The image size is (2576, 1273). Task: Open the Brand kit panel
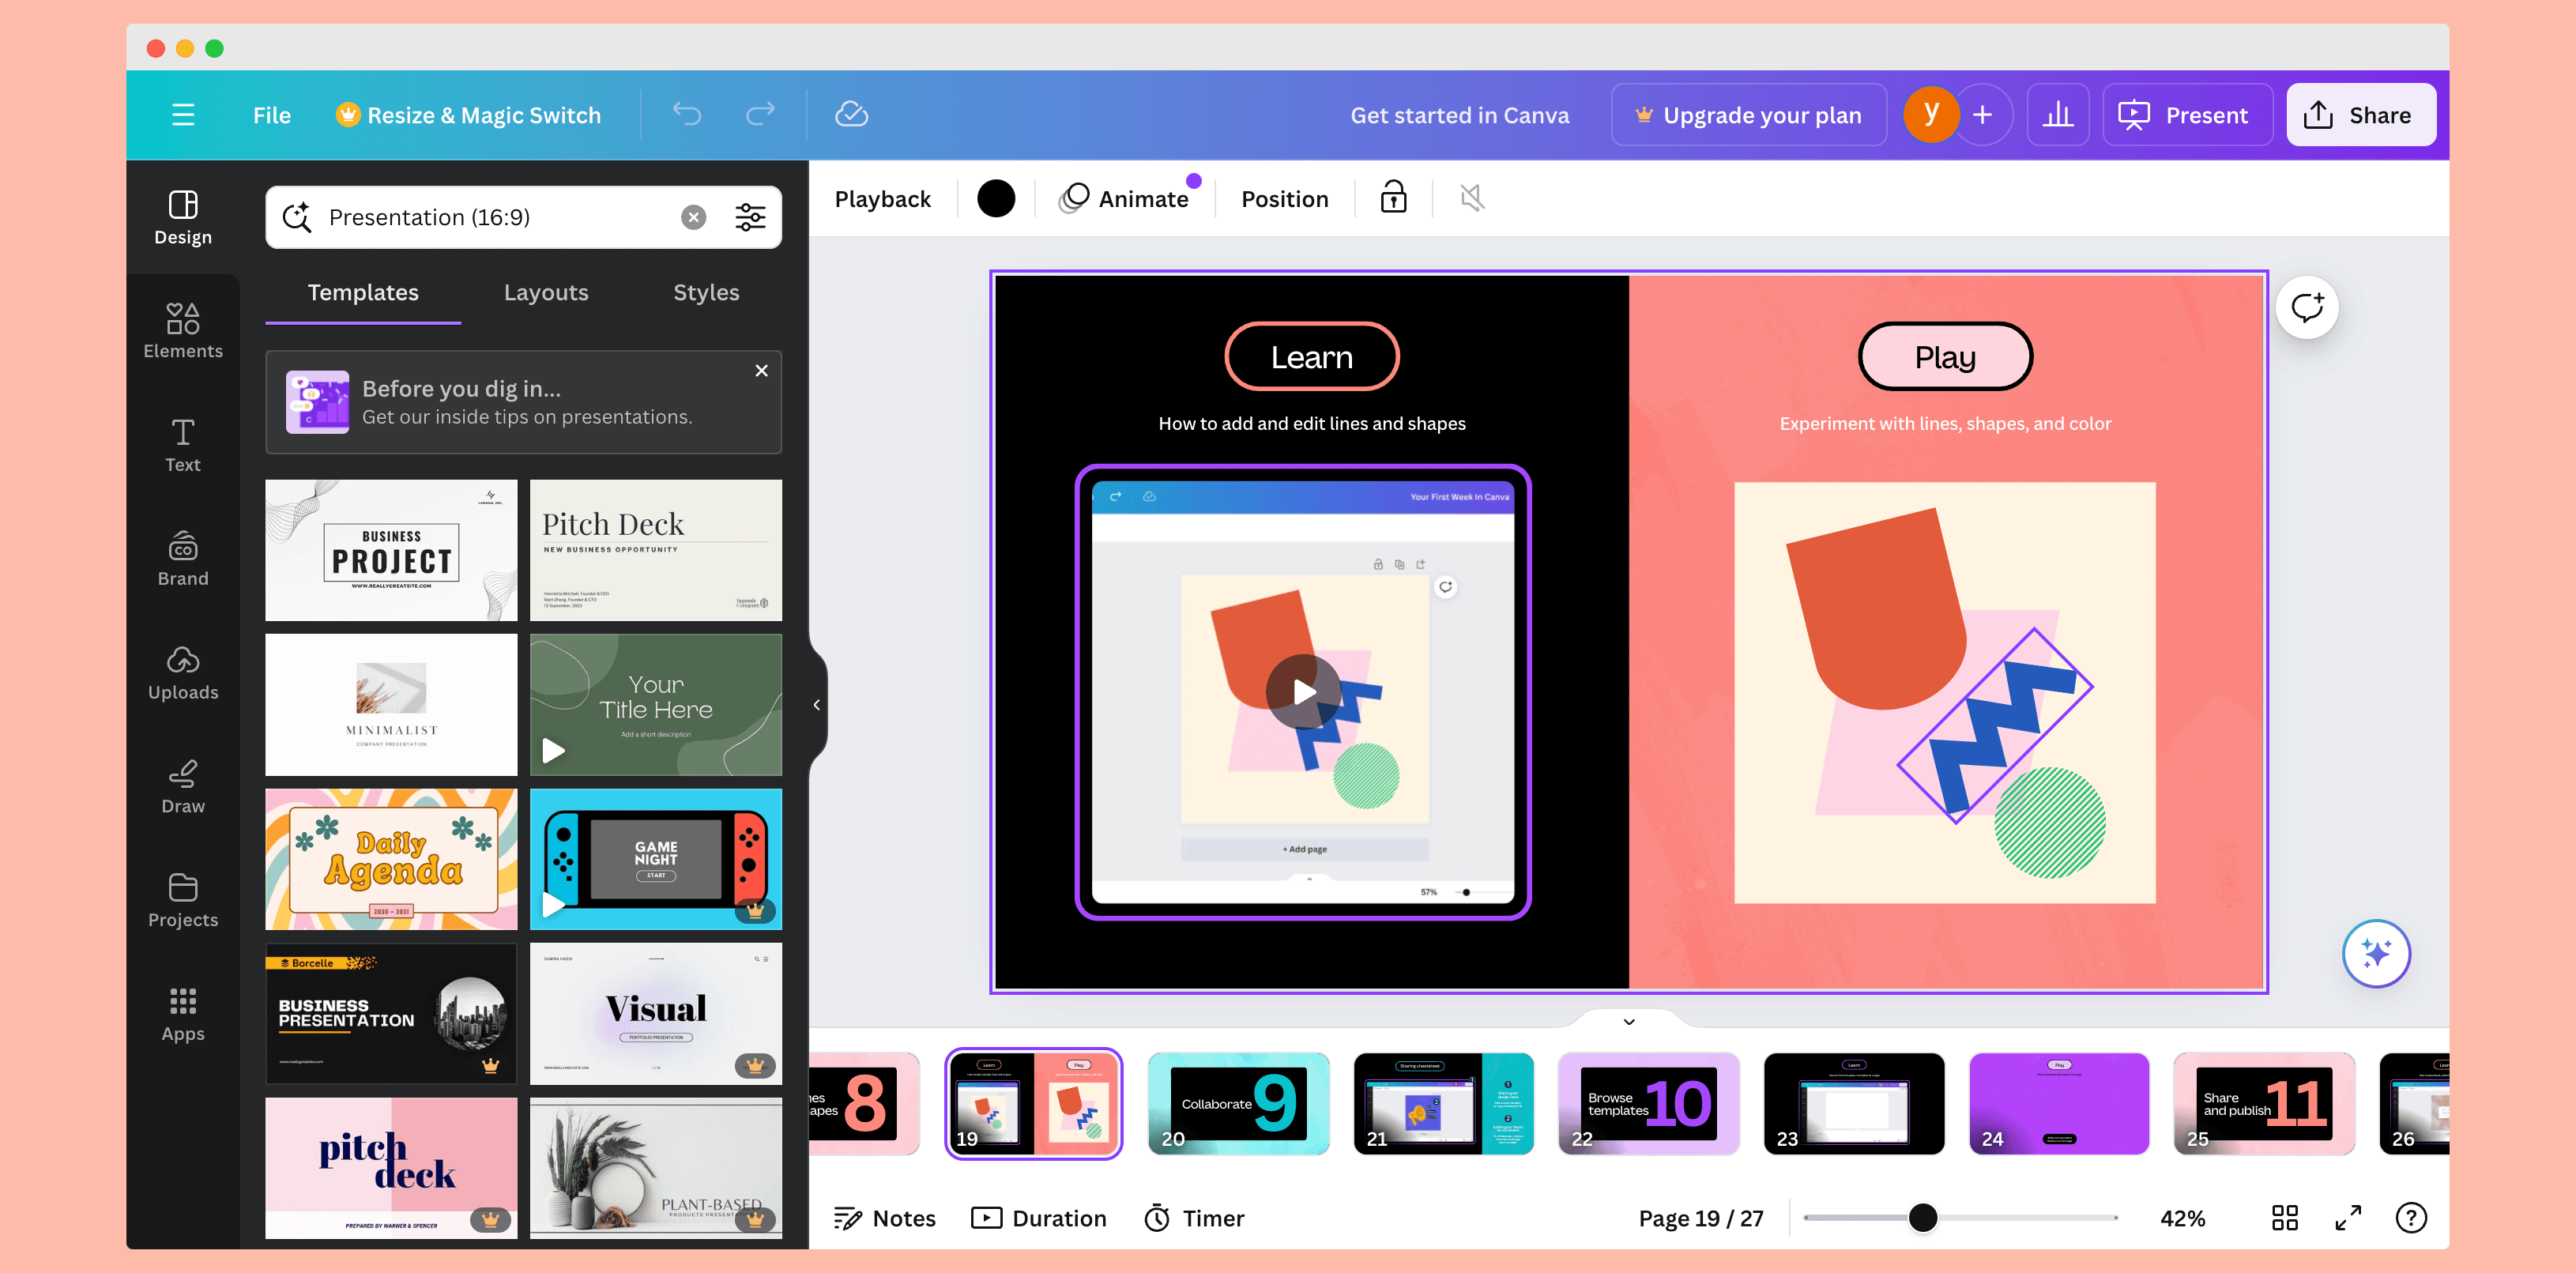[x=183, y=558]
